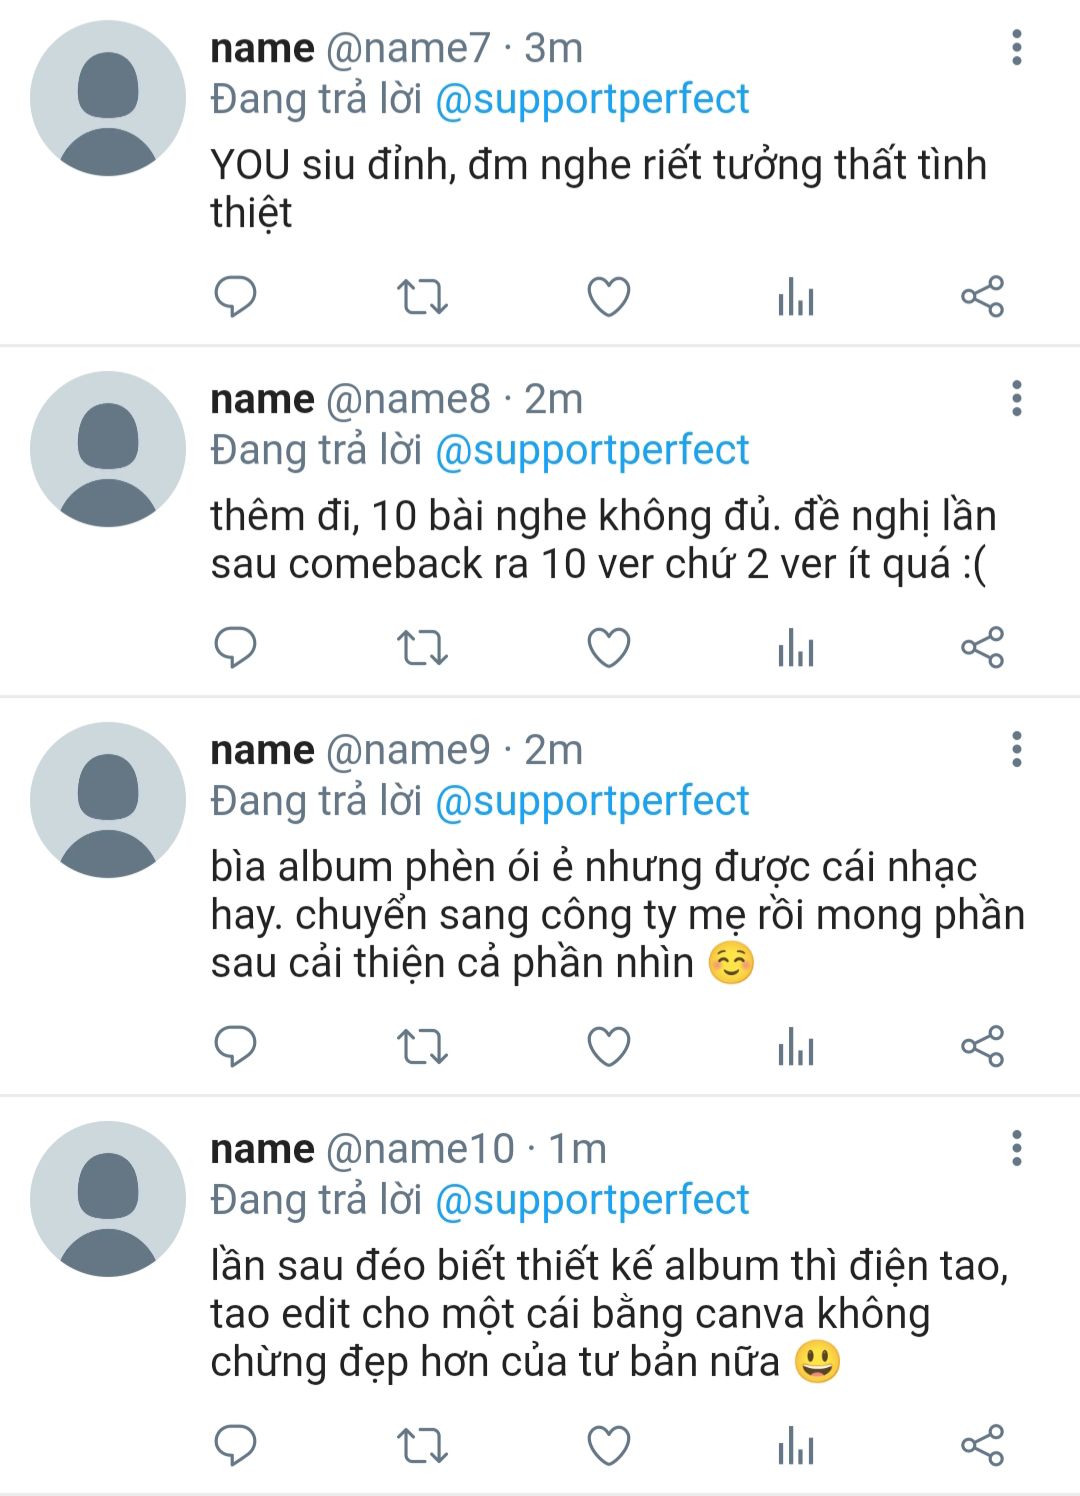Like the @name10 tweet
This screenshot has width=1080, height=1496.
(608, 1446)
